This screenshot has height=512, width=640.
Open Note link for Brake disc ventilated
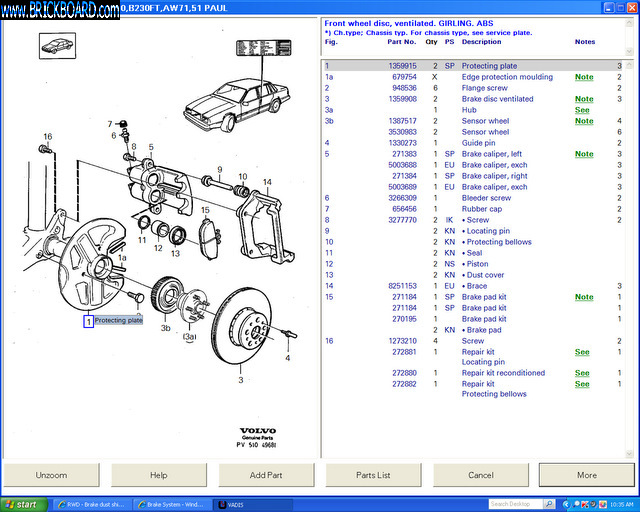coord(583,99)
